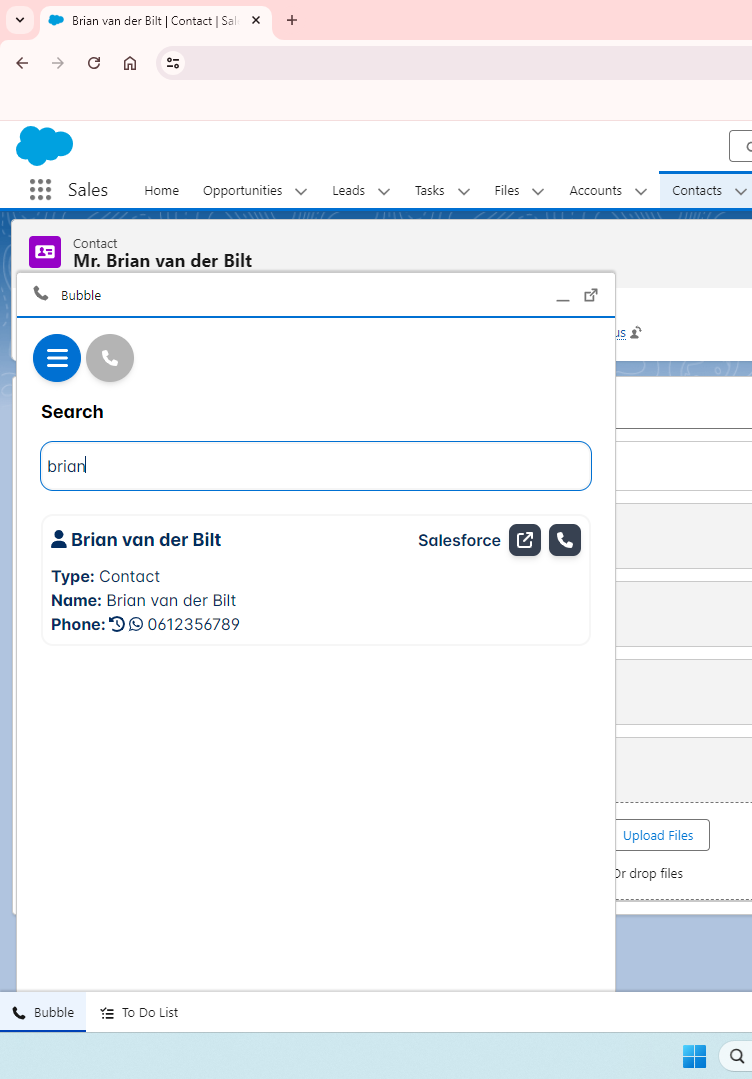This screenshot has height=1079, width=752.
Task: Expand the Opportunities tab dropdown chevron
Action: coord(301,191)
